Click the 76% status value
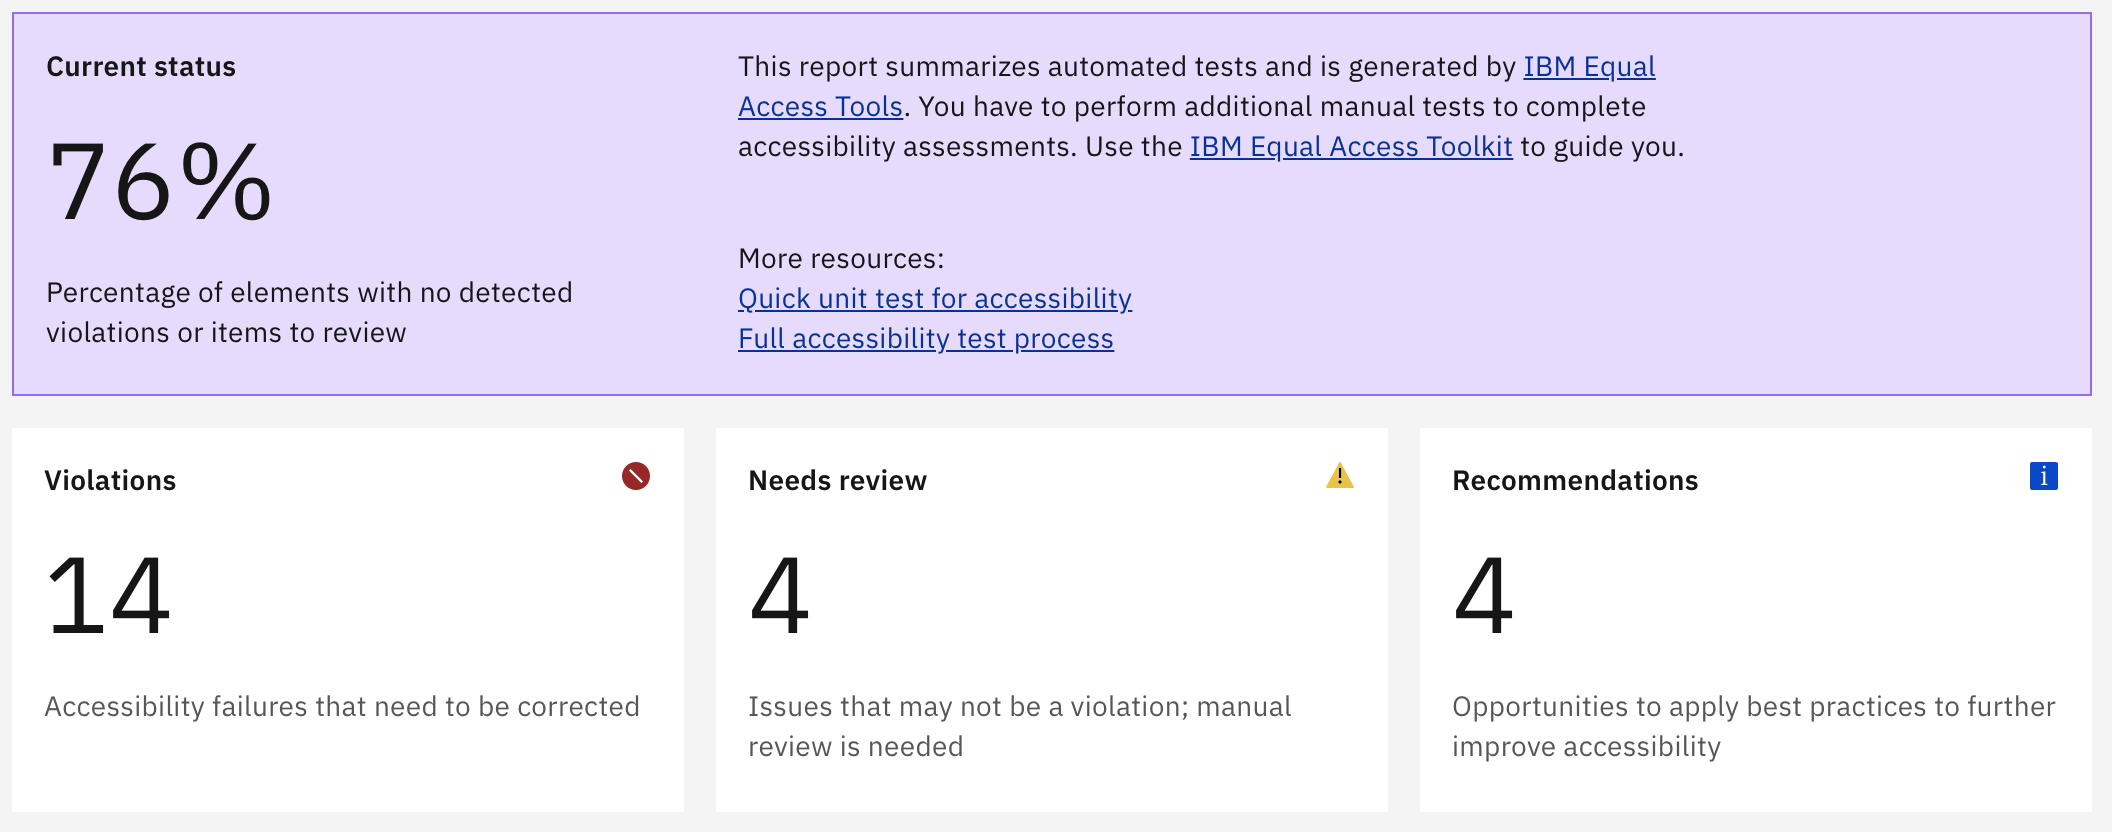Screen dimensions: 2112x832 click(160, 182)
